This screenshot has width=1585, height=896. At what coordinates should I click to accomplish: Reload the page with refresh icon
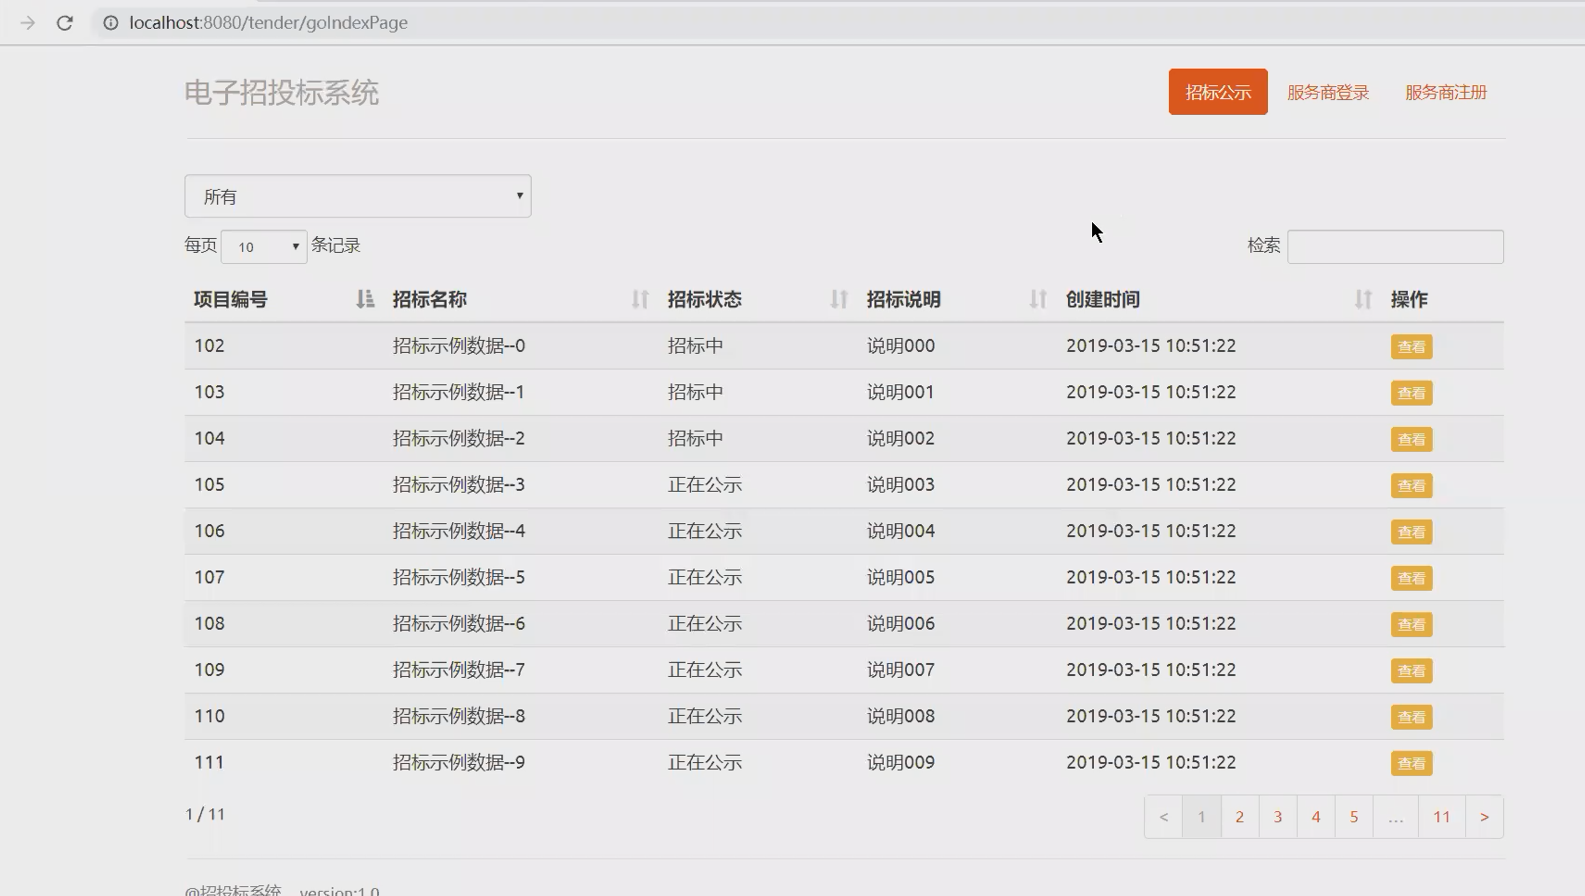(65, 22)
